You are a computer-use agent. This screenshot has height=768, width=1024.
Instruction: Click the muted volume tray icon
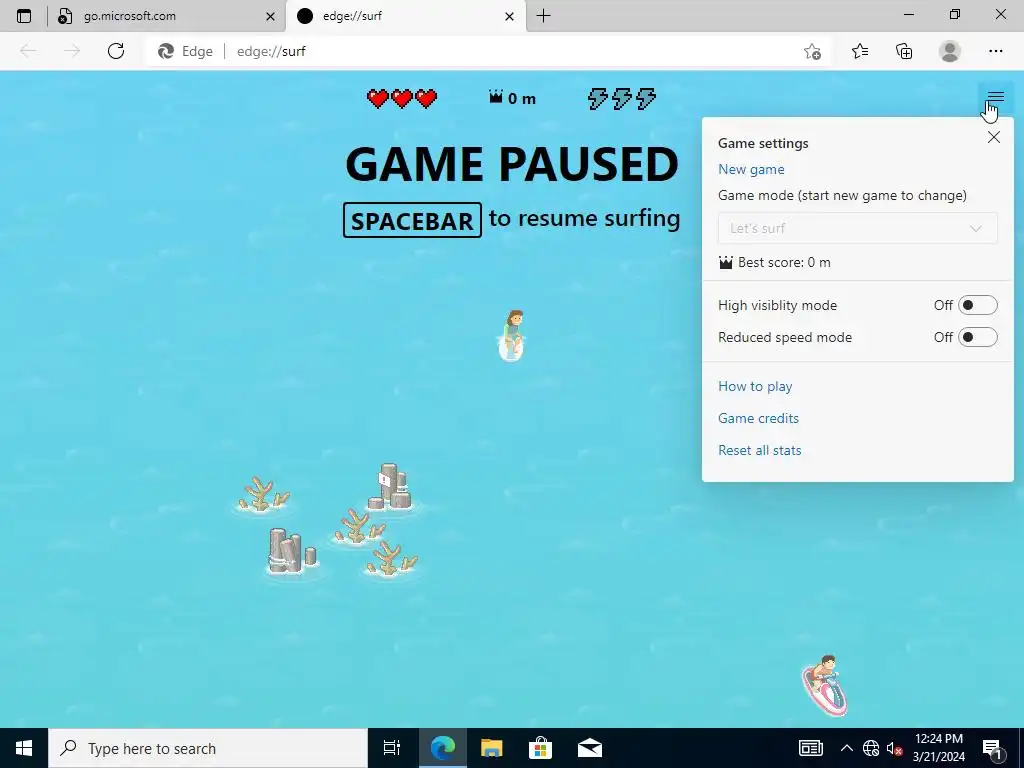(x=894, y=748)
